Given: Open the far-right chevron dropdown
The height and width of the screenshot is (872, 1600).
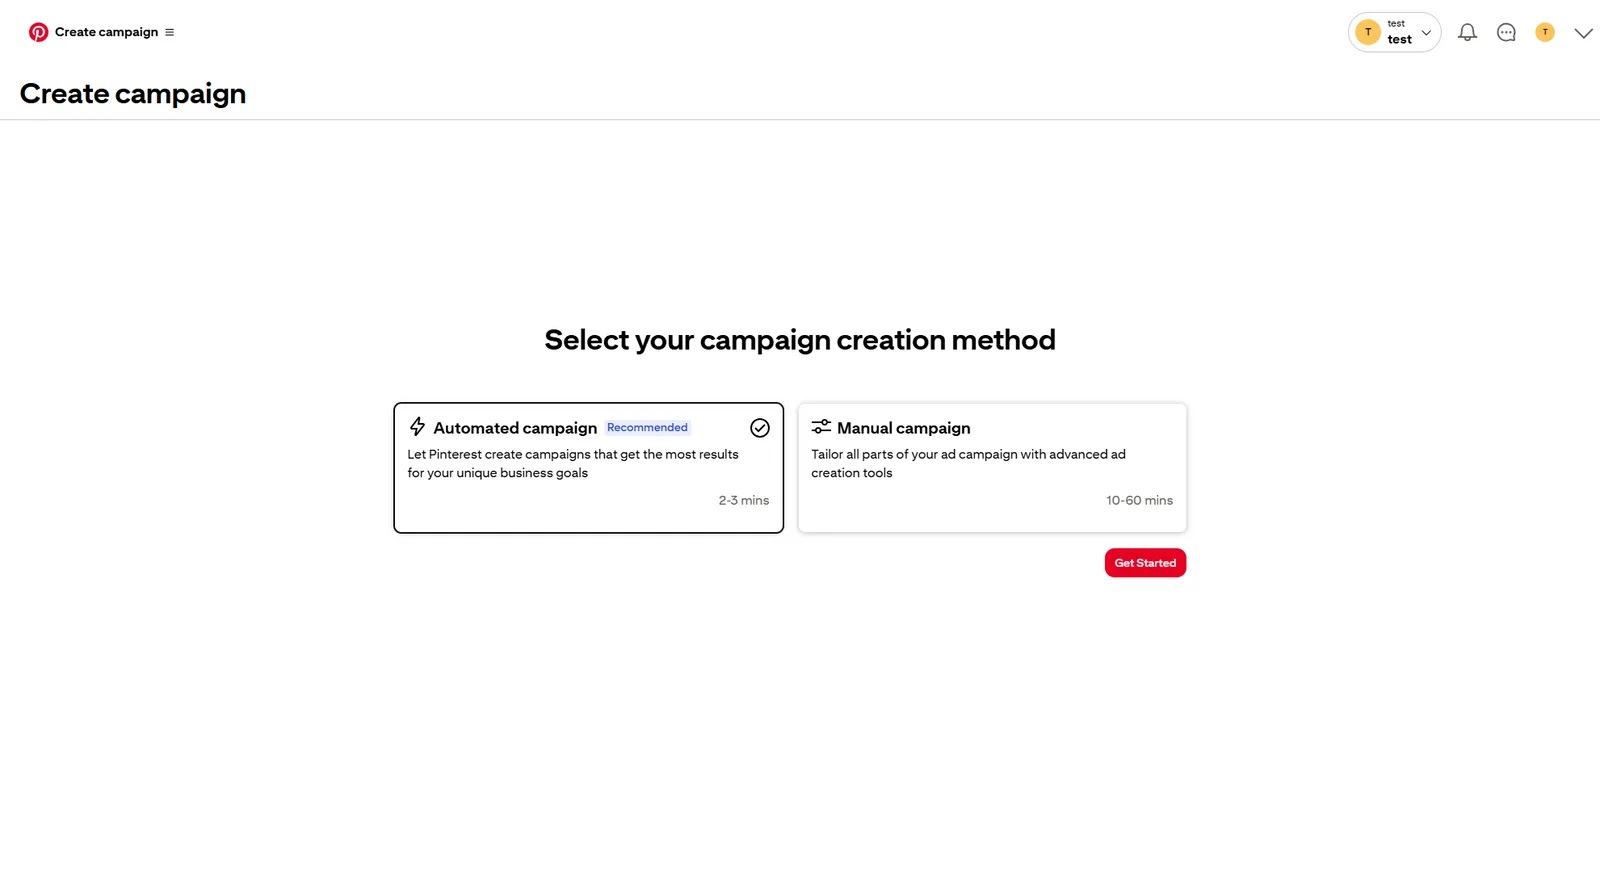Looking at the screenshot, I should (1583, 33).
